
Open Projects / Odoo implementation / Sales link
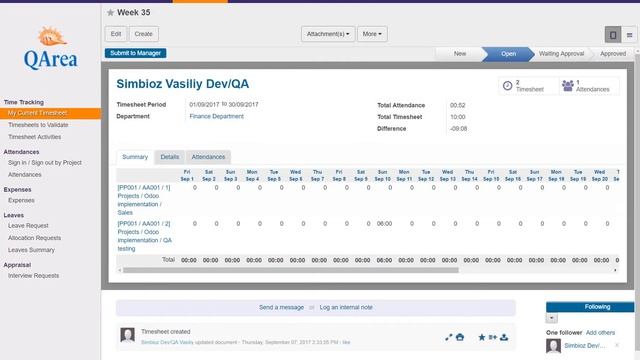coord(144,200)
